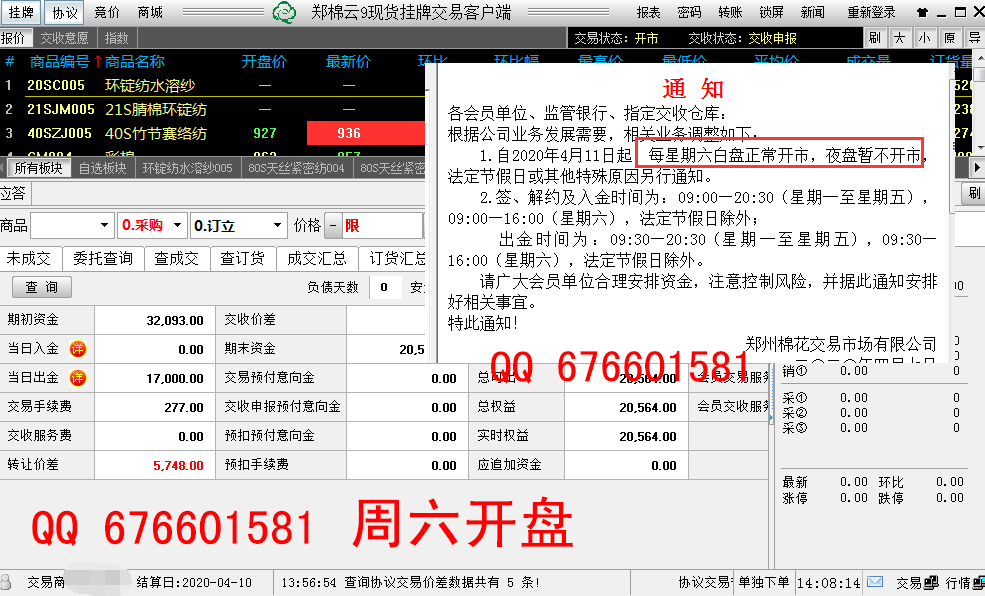985x596 pixels.
Task: Sort by the 商品名称 column header
Action: [134, 62]
